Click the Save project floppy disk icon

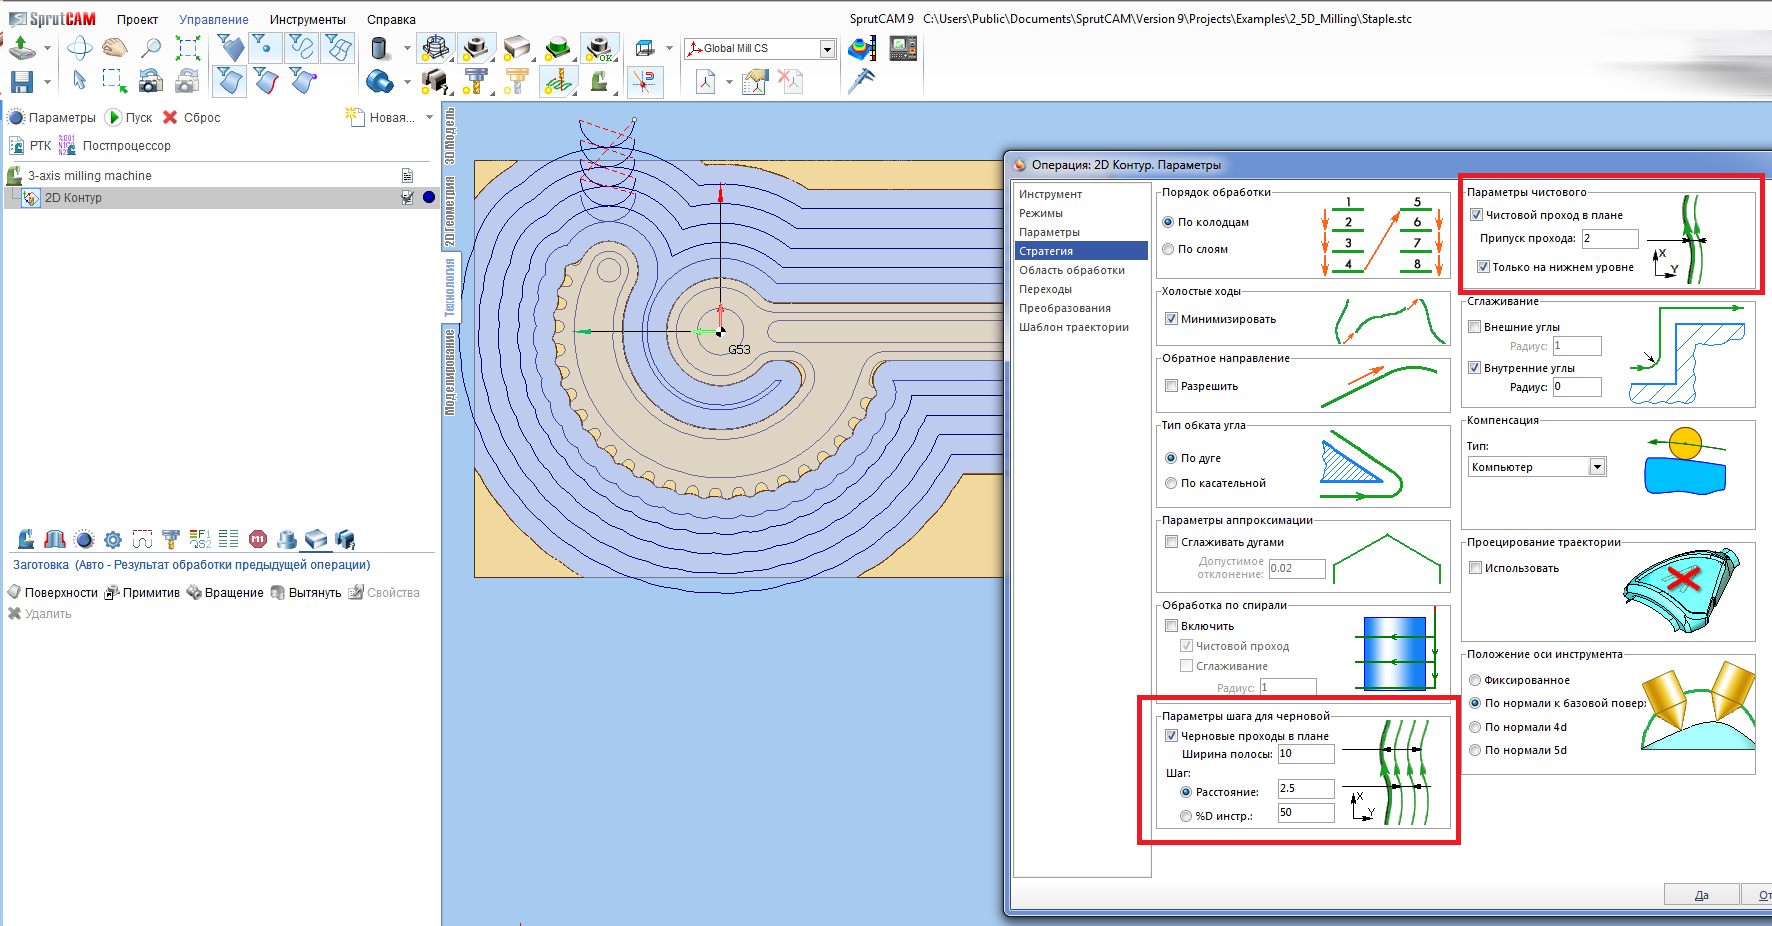(x=21, y=81)
